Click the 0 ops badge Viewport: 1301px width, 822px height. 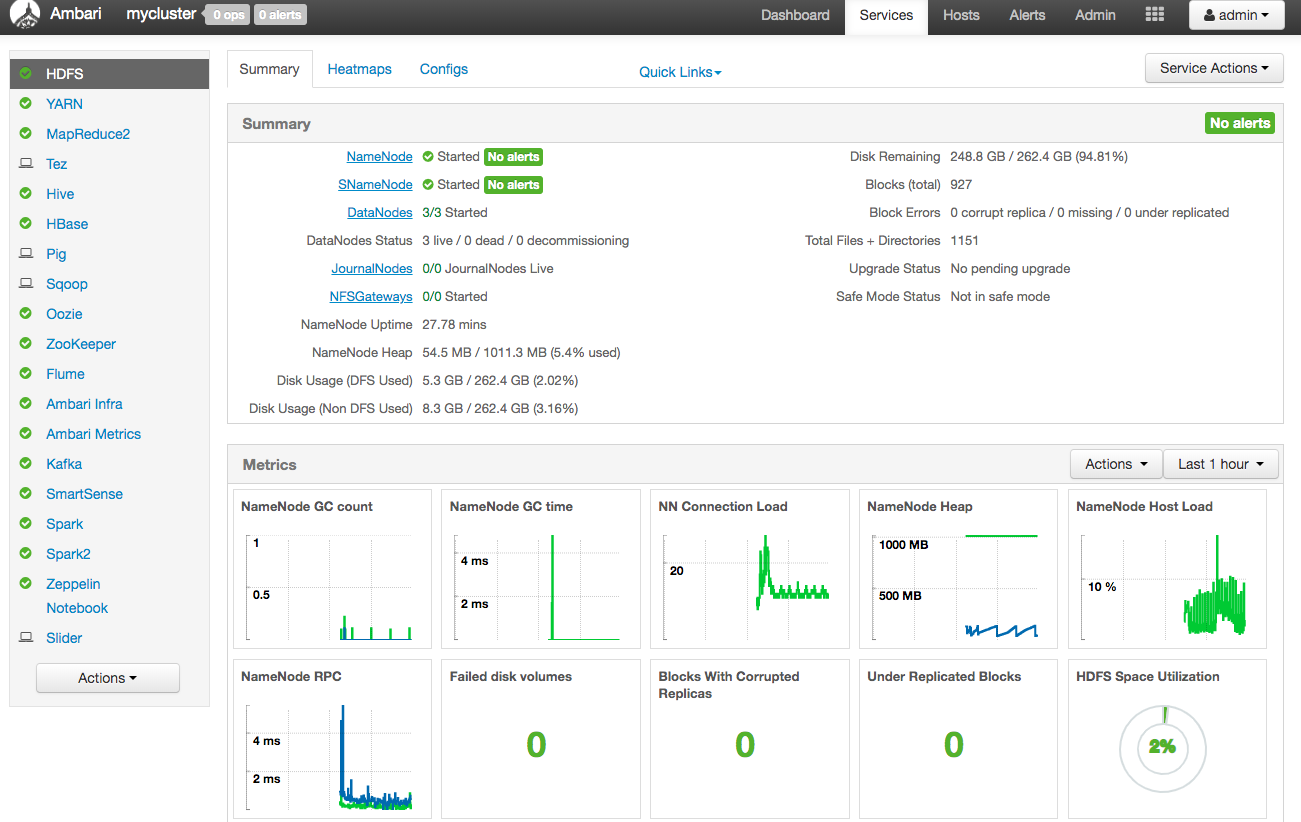tap(226, 15)
